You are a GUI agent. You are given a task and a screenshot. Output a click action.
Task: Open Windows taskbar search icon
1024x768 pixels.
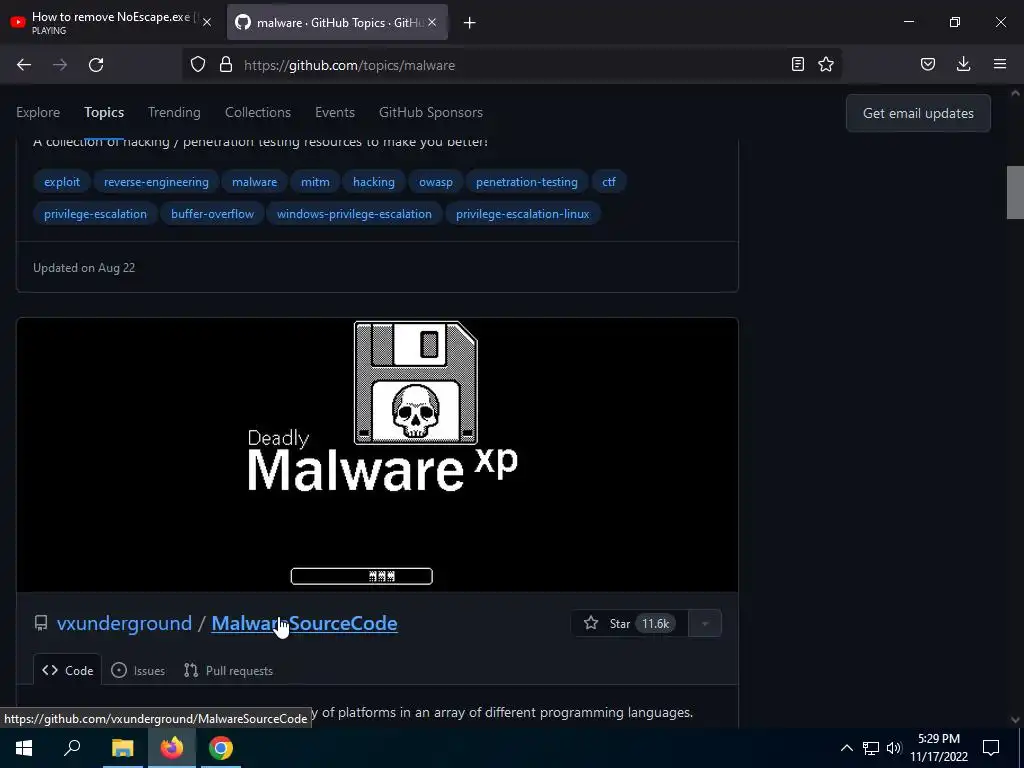tap(72, 748)
